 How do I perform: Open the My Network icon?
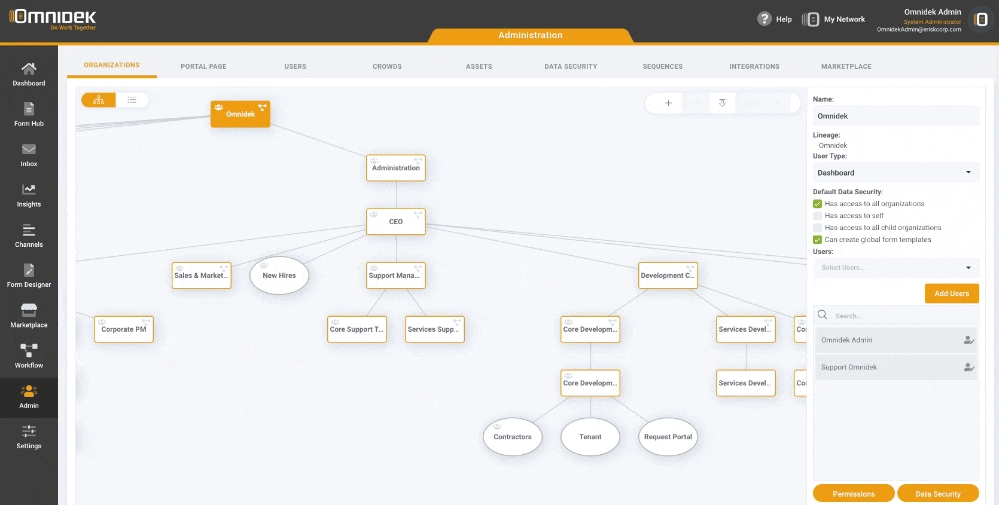810,19
